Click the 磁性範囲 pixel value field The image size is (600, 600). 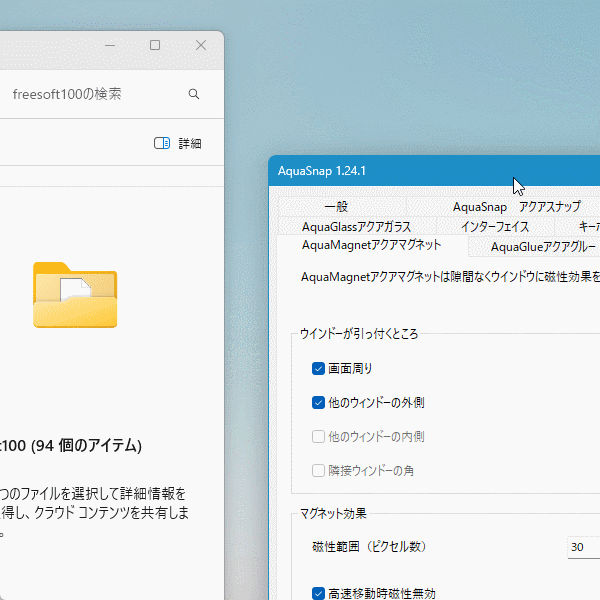coord(584,547)
